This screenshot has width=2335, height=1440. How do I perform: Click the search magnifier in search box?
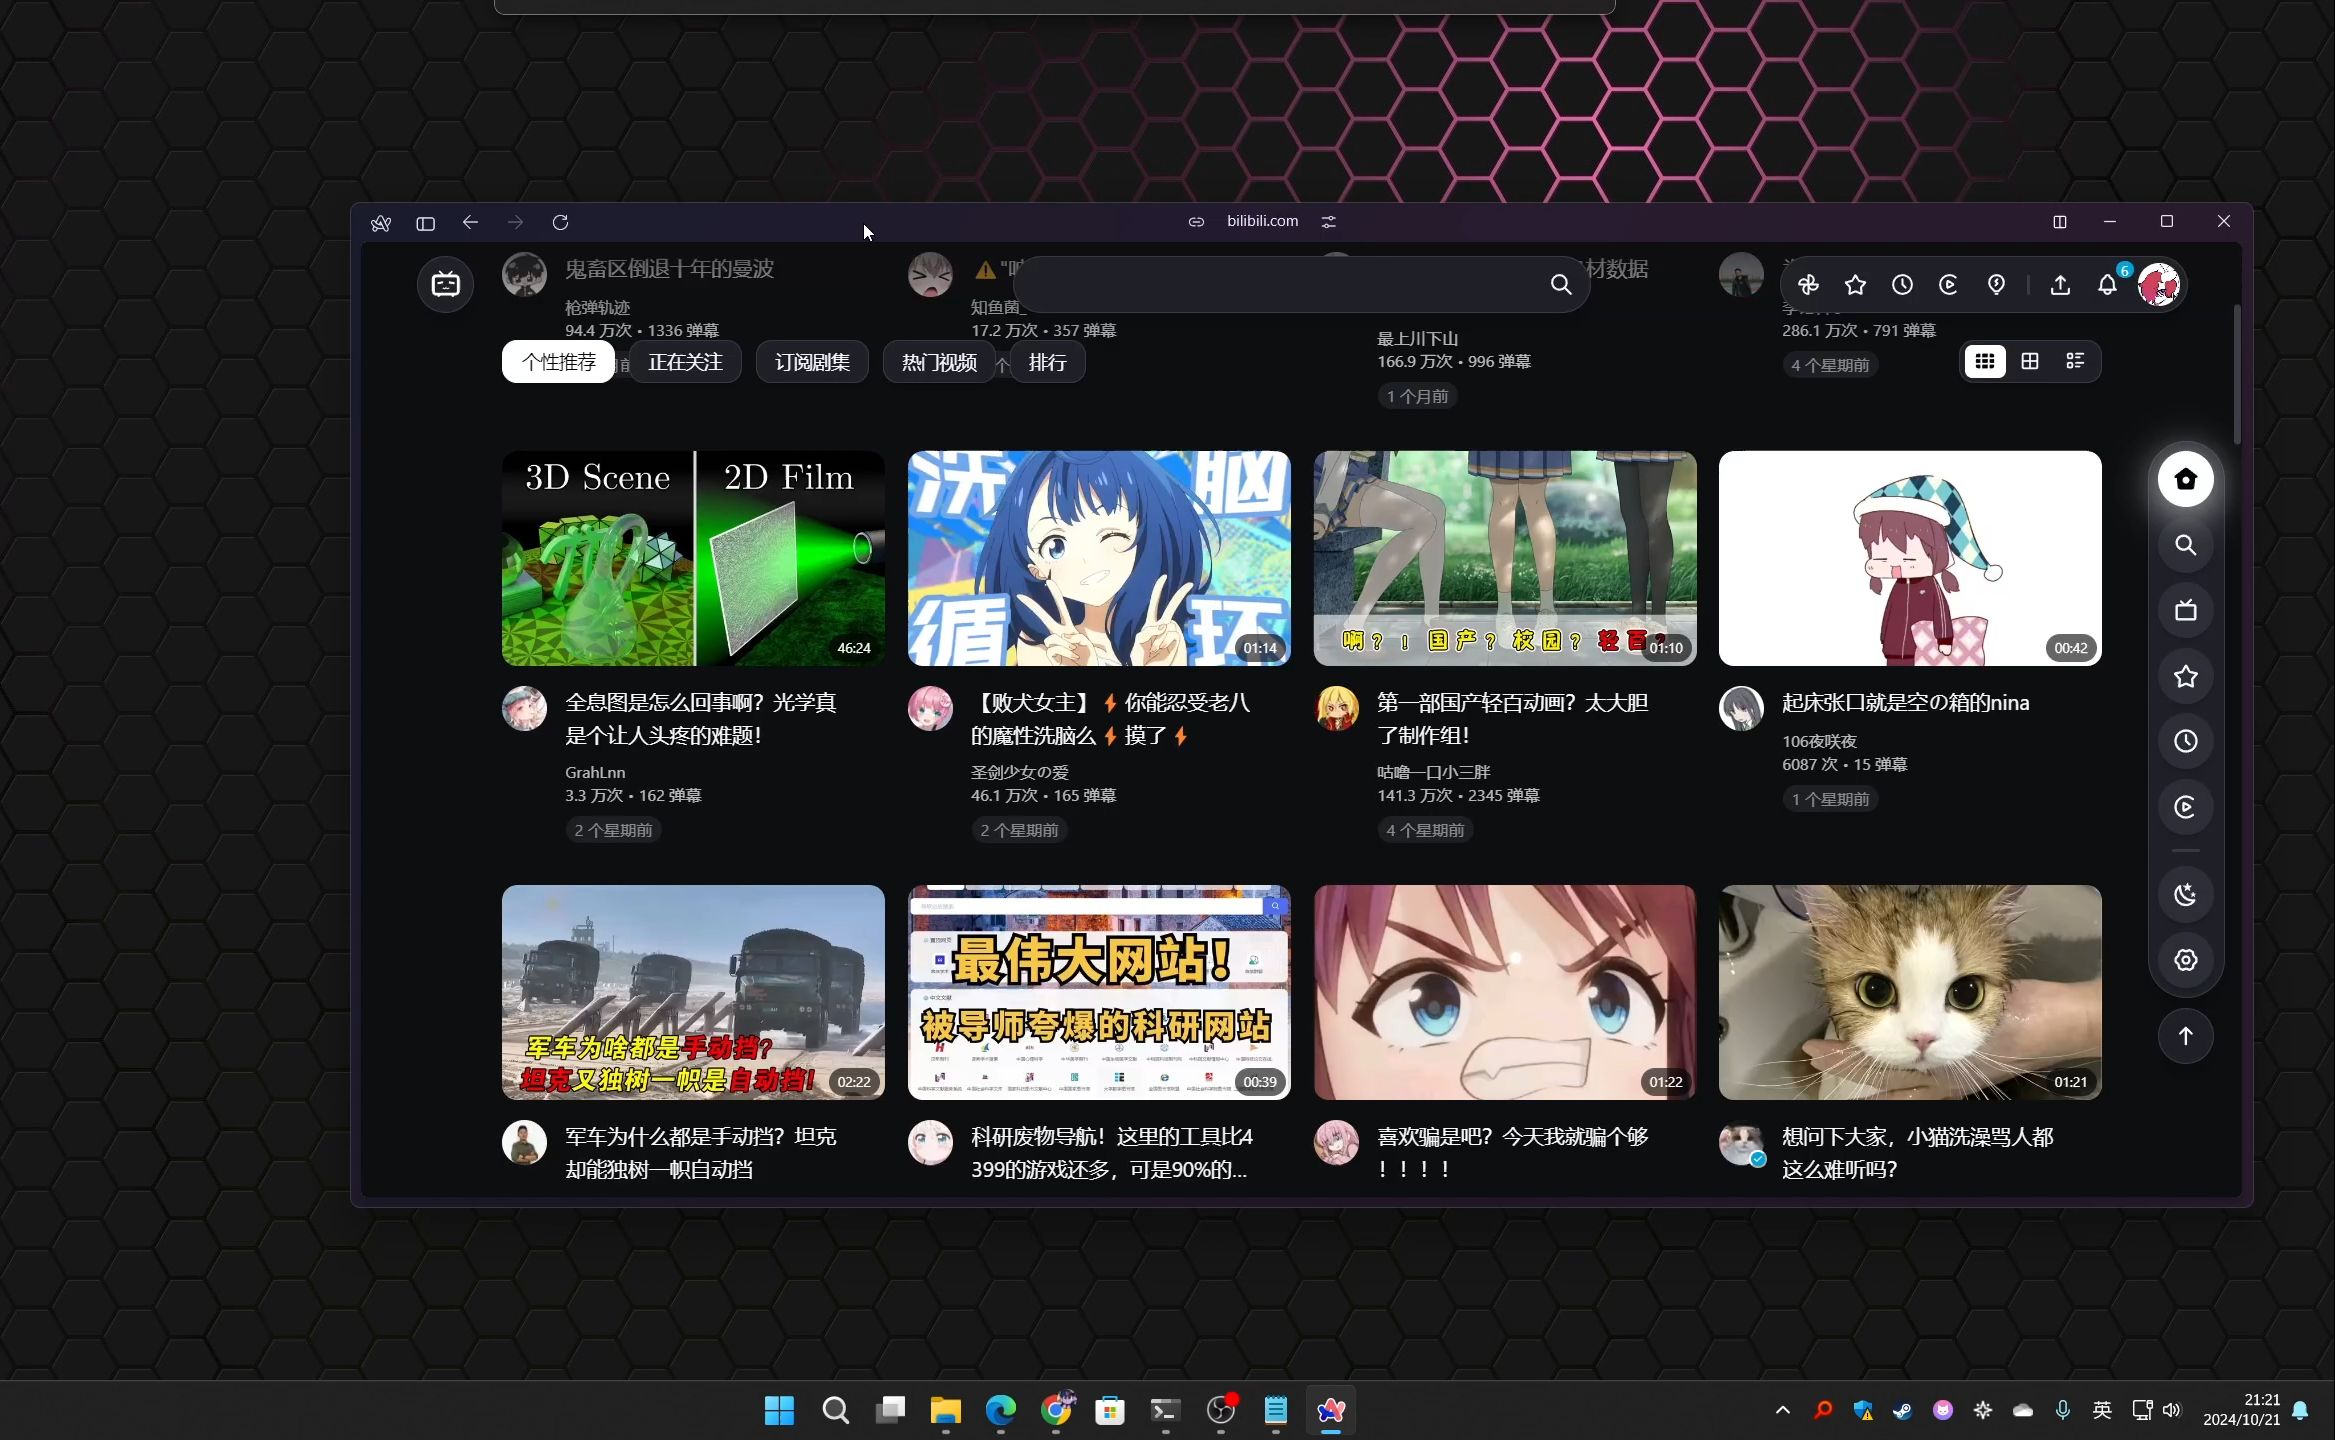click(1560, 285)
